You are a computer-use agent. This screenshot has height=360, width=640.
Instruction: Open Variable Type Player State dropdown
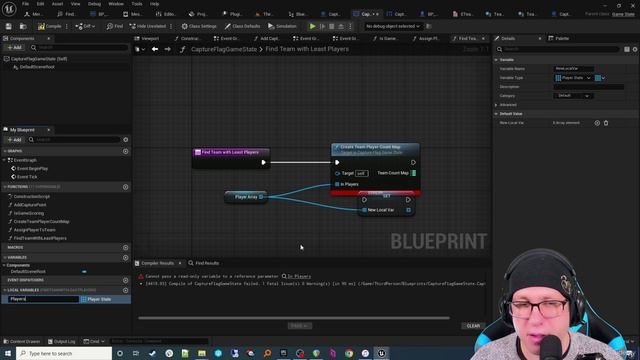(x=573, y=78)
